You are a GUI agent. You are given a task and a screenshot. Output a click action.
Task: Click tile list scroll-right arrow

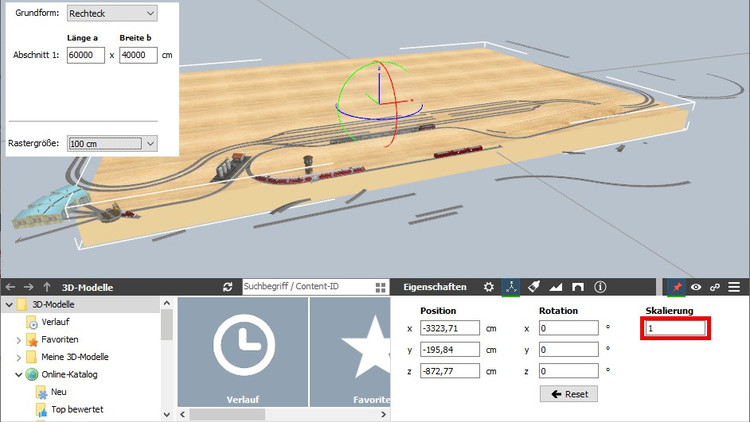coord(384,414)
